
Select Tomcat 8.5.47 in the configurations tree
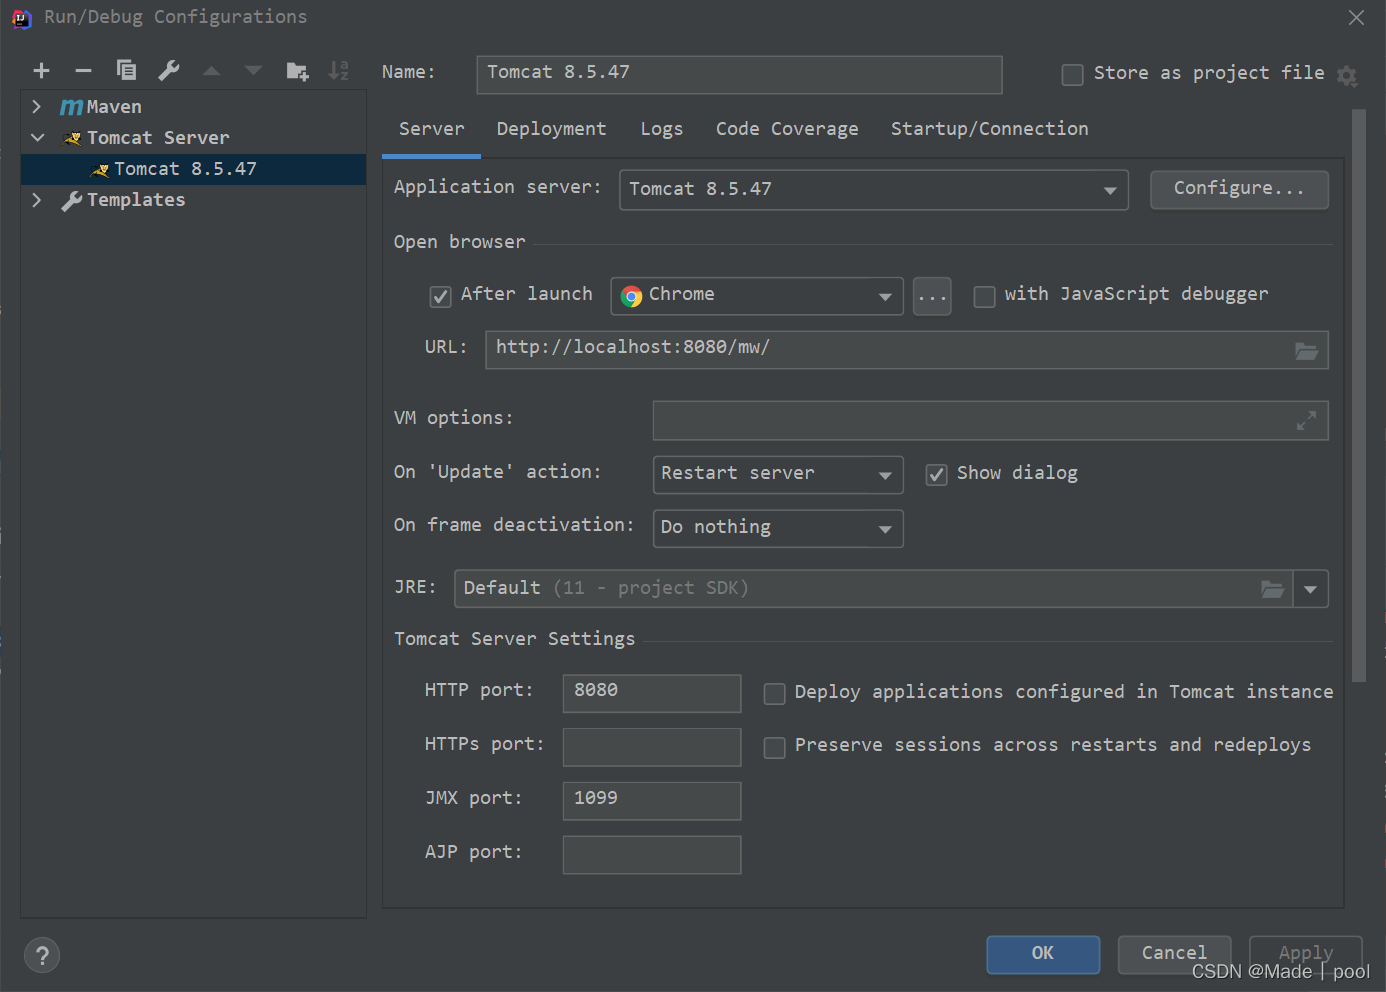pos(194,169)
